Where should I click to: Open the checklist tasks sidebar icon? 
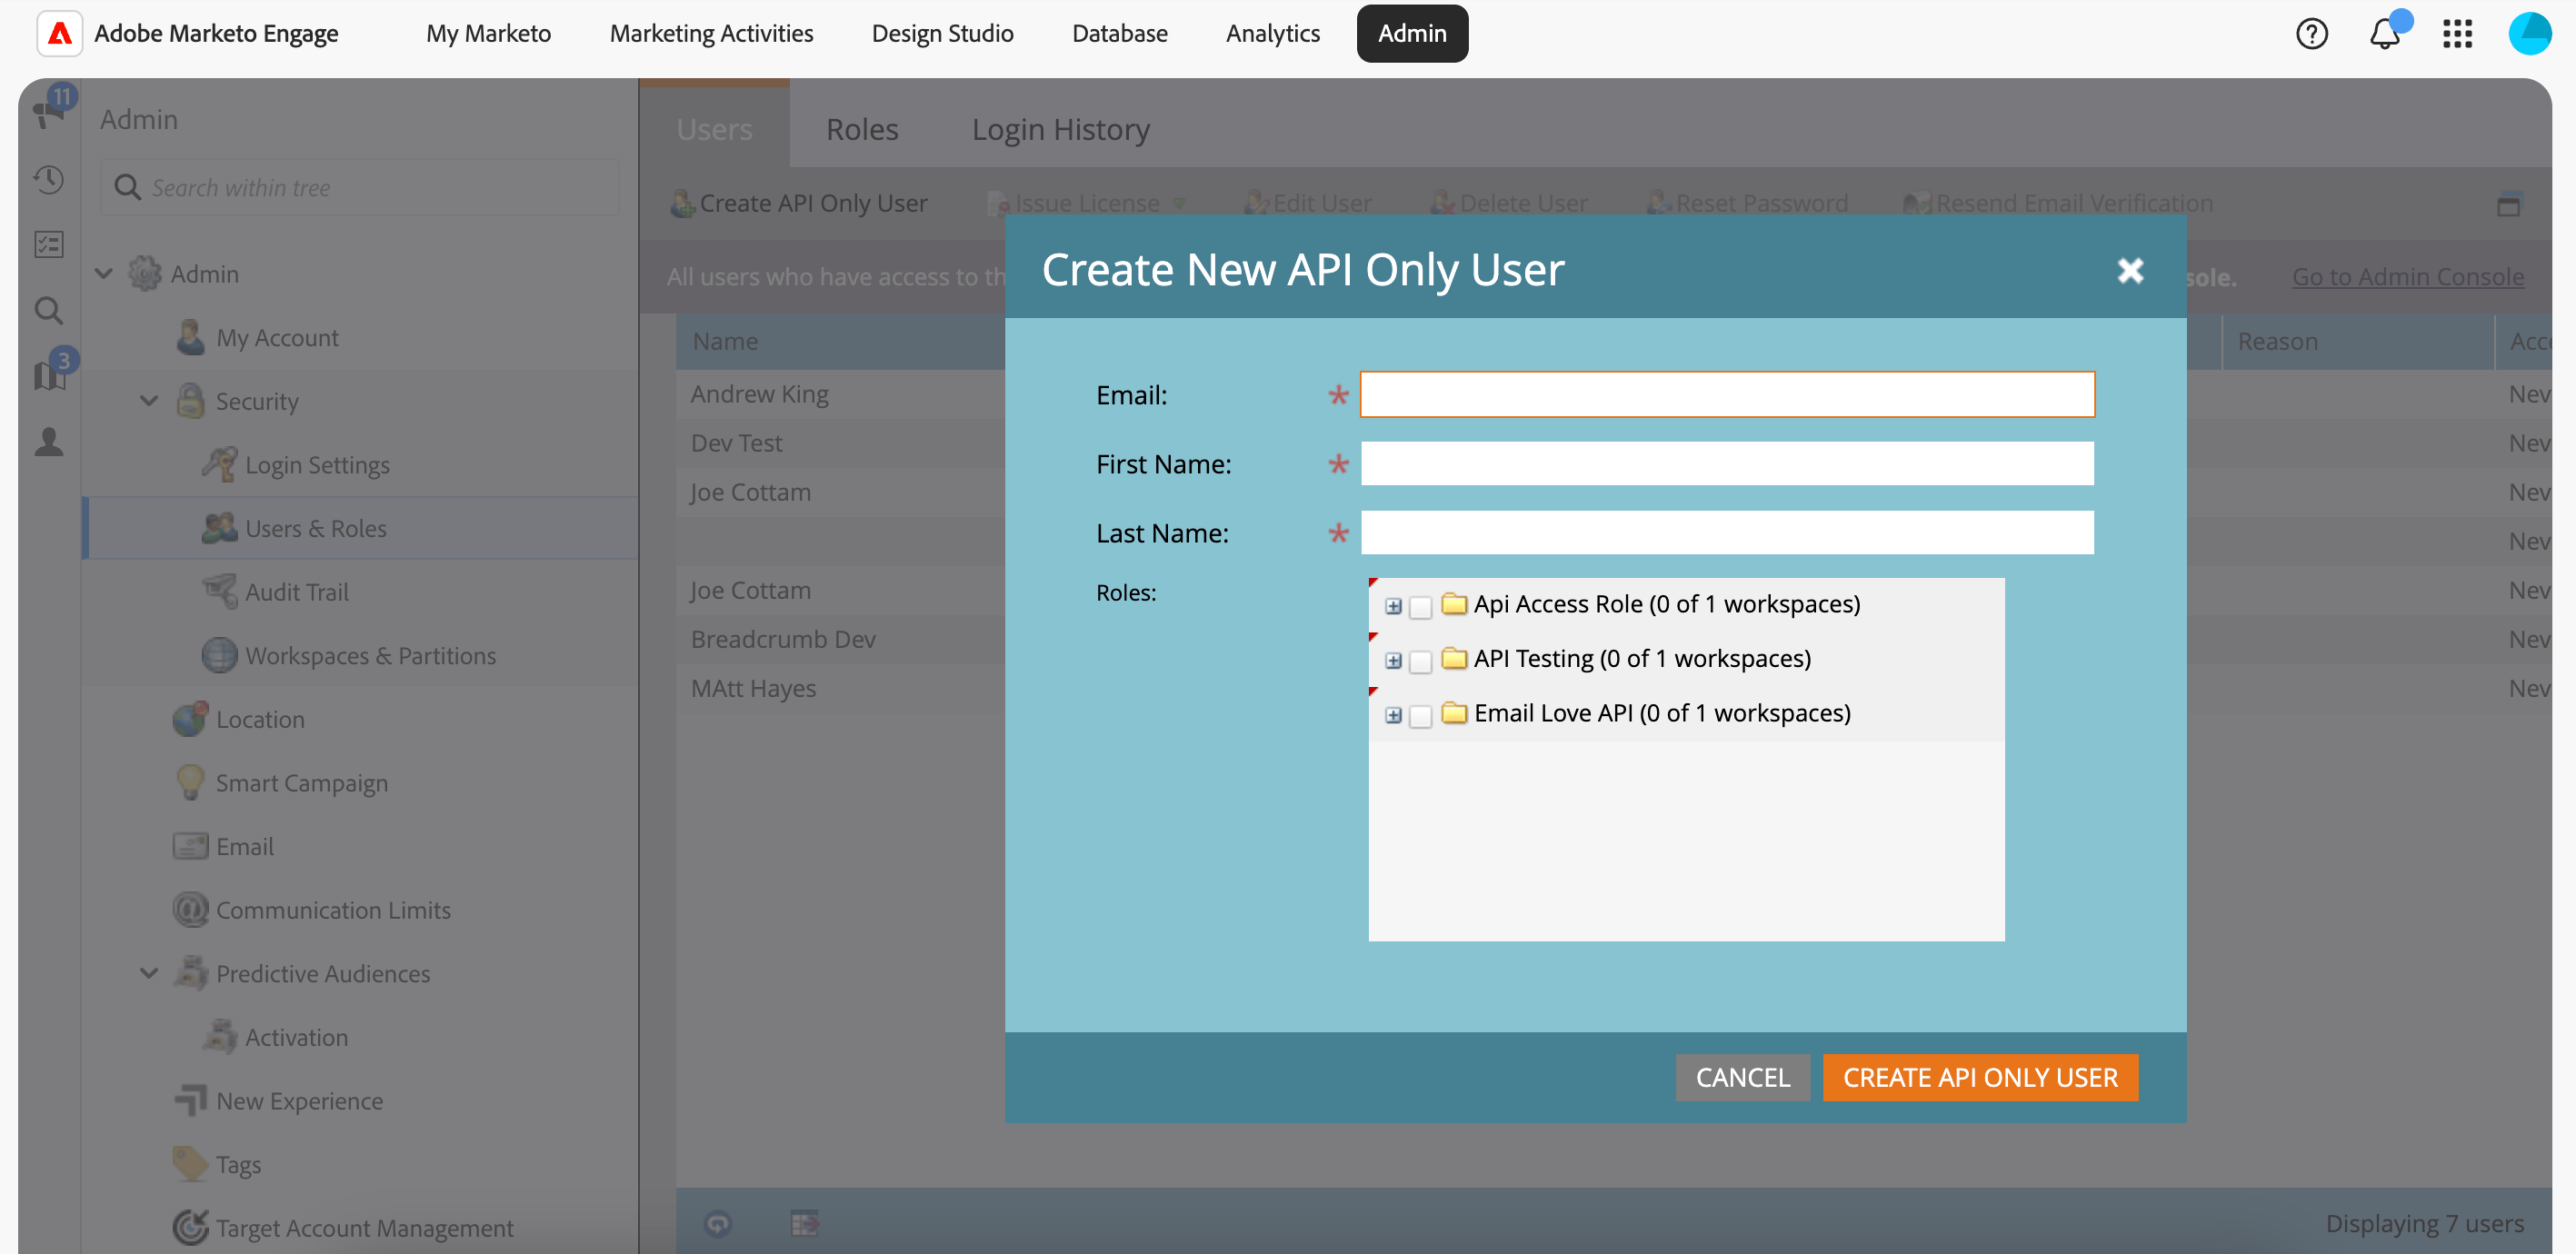click(x=48, y=244)
